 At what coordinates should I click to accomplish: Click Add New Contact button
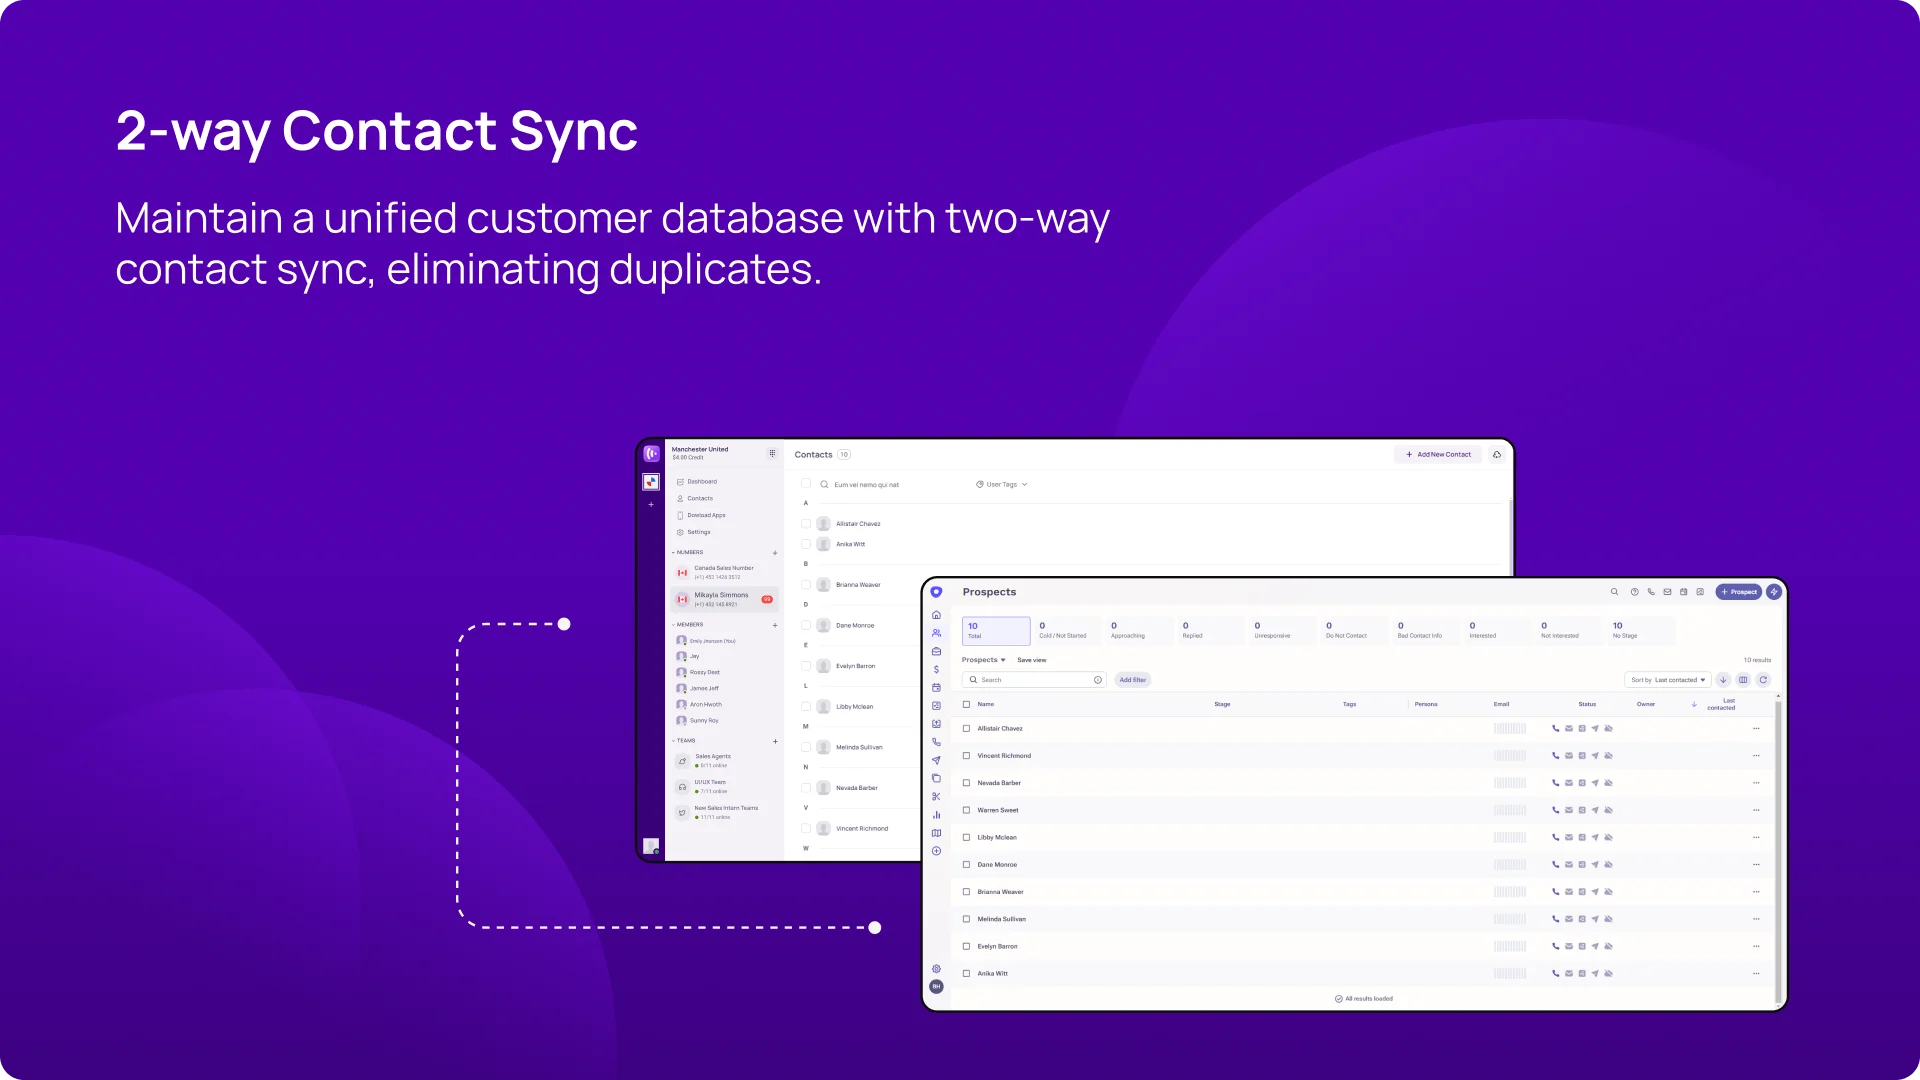pyautogui.click(x=1438, y=455)
